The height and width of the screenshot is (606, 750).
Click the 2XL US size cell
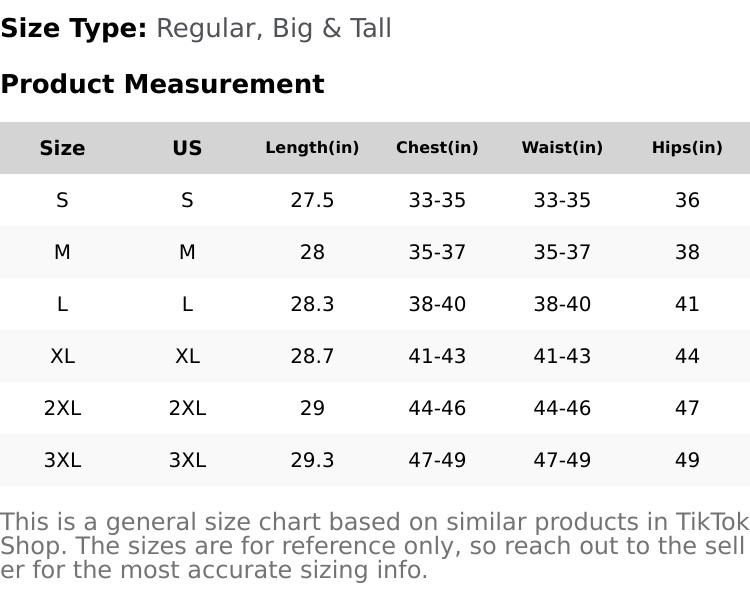(187, 408)
